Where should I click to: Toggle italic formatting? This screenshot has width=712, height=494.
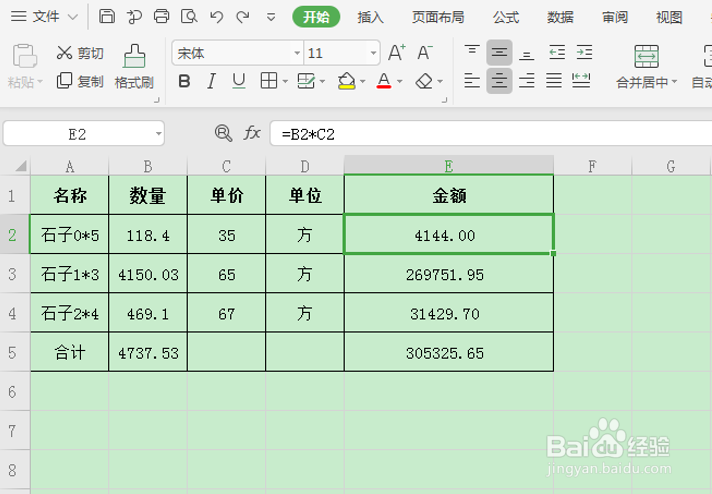[x=211, y=81]
